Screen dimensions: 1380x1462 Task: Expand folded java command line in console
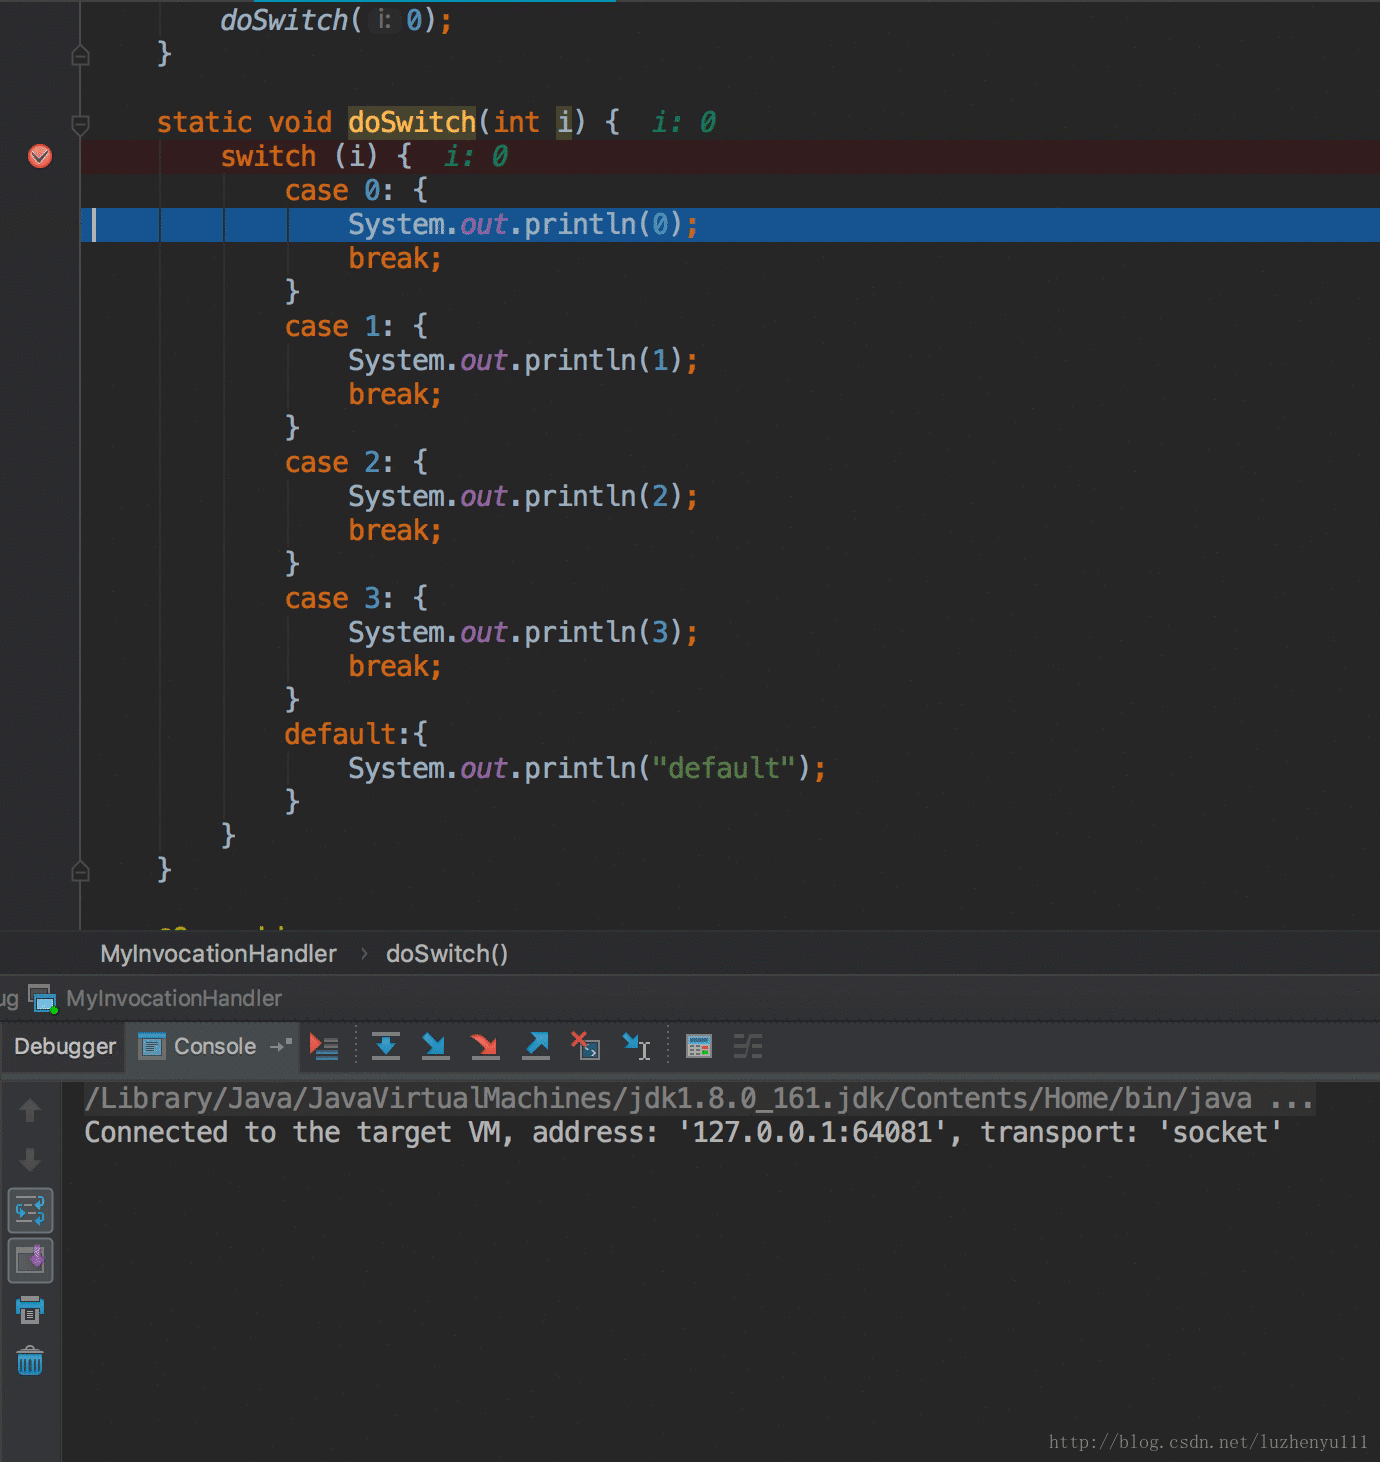point(1291,1099)
